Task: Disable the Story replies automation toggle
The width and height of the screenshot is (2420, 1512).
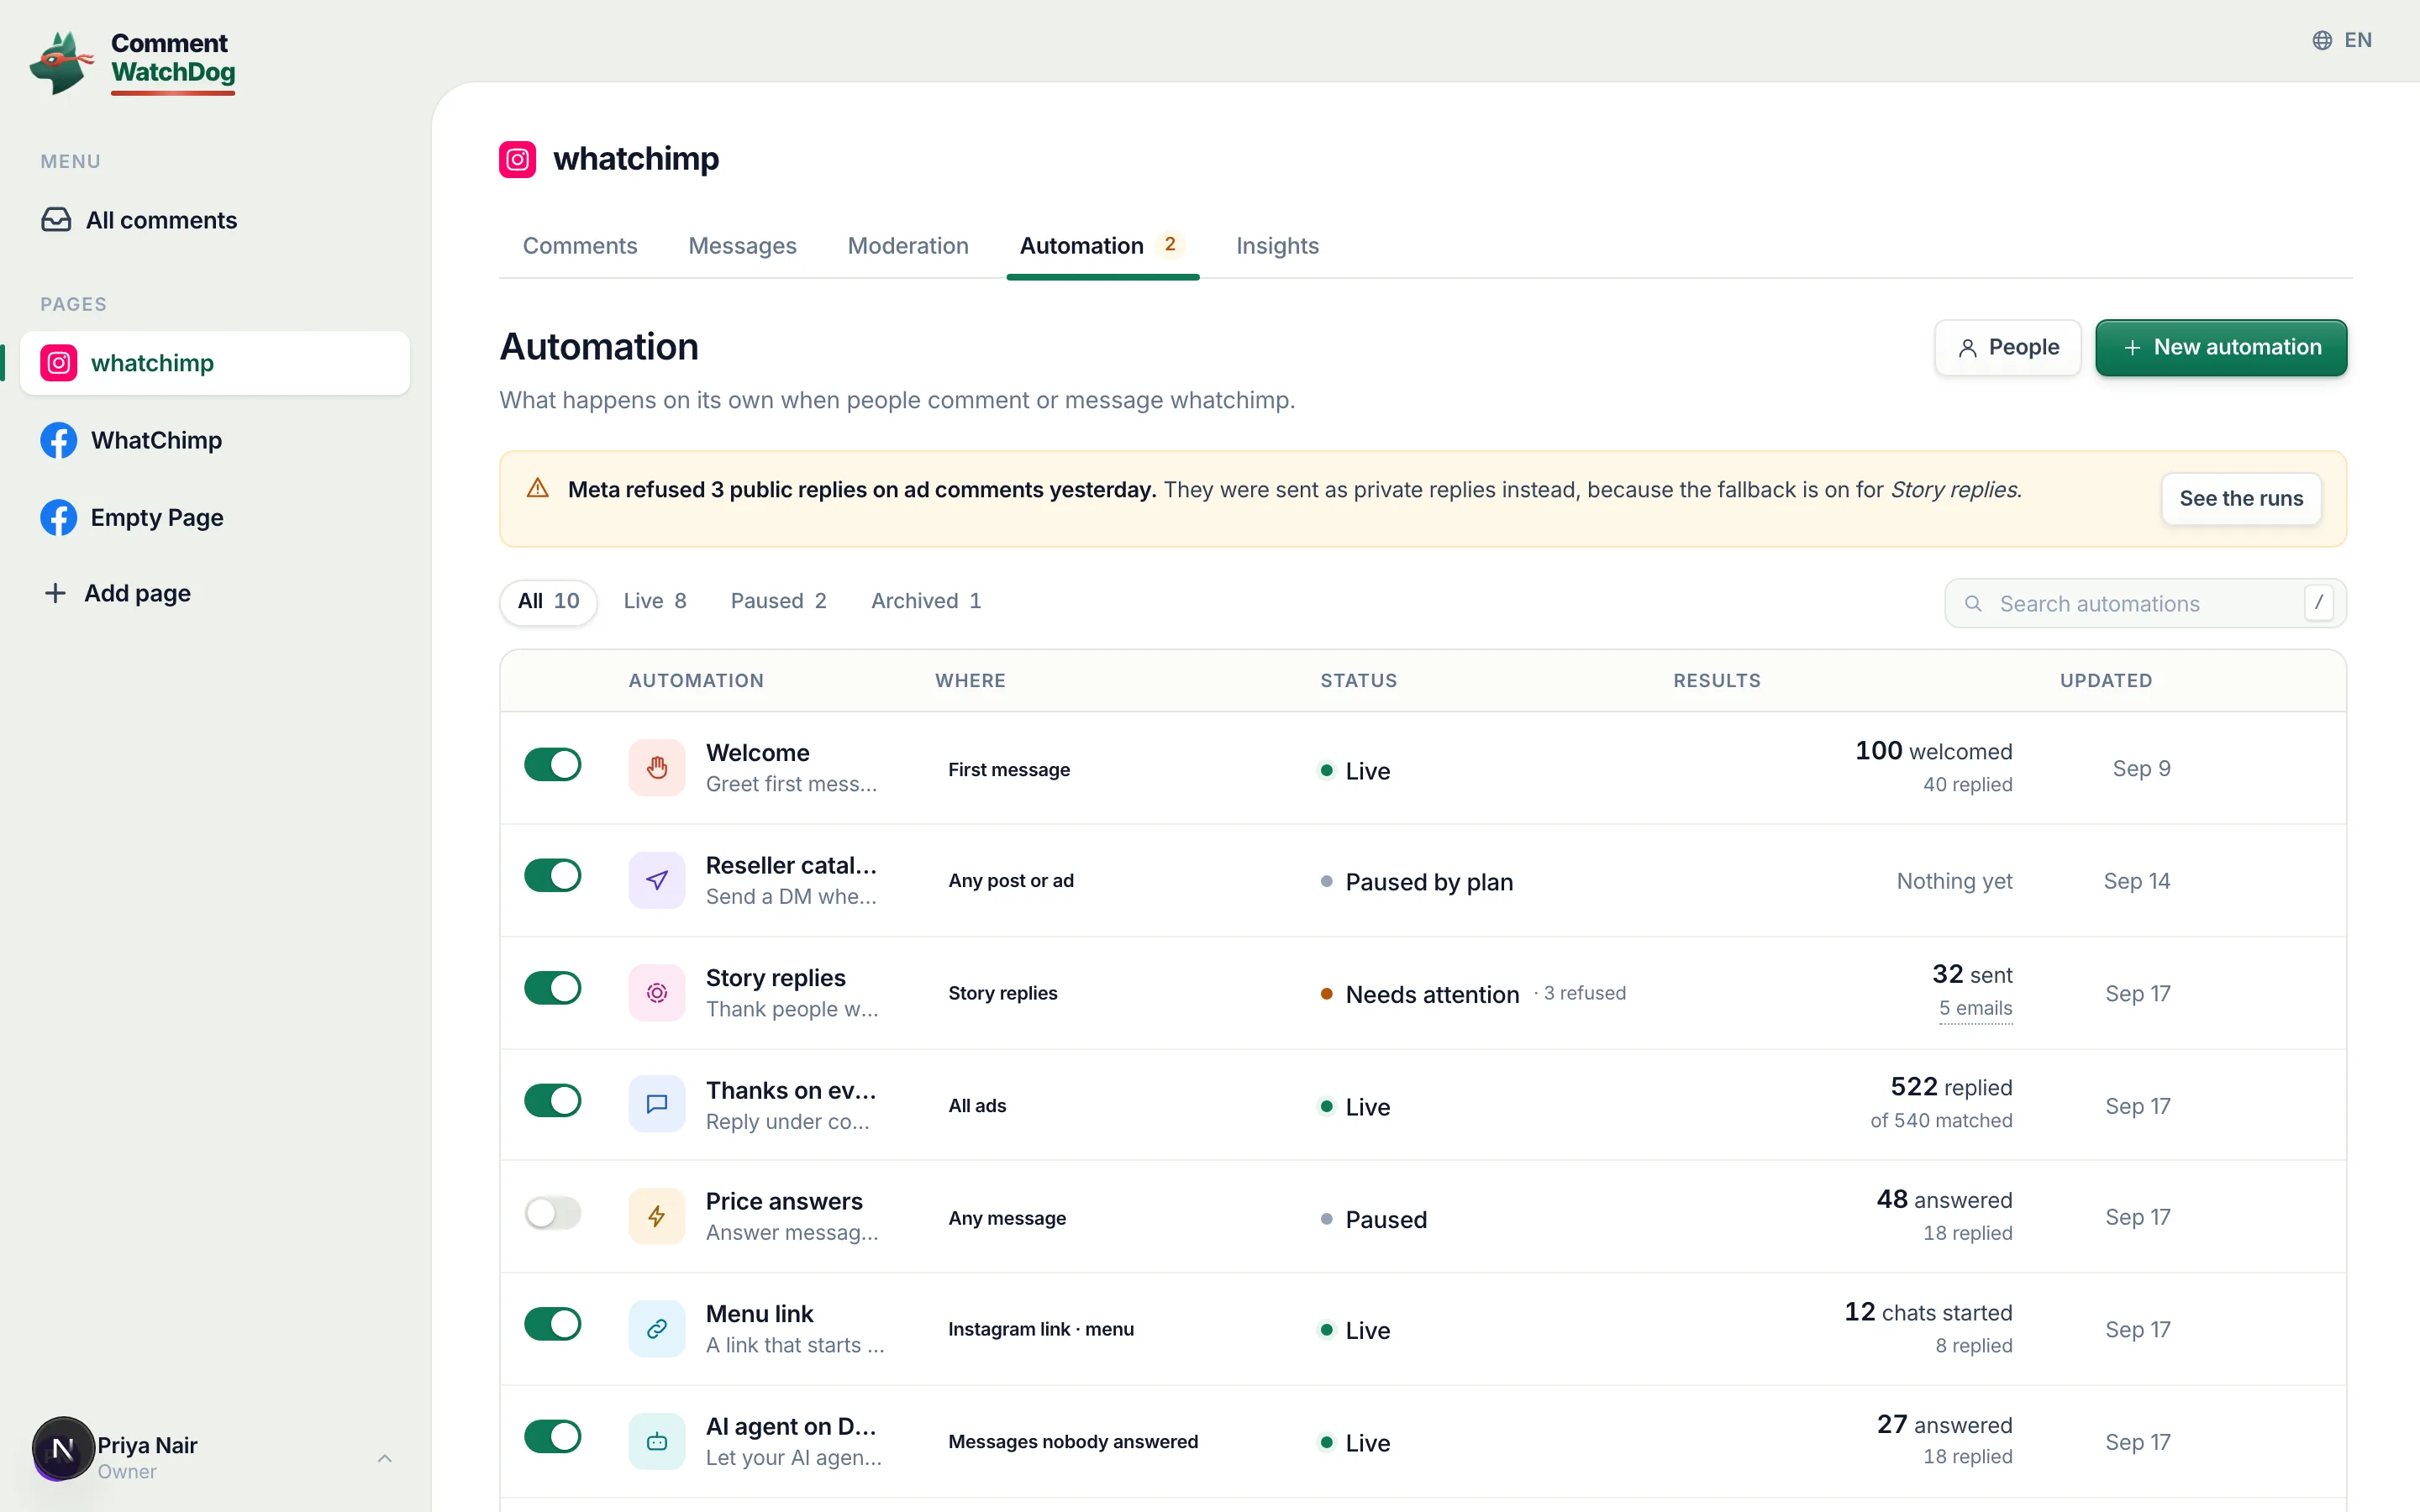Action: 552,988
